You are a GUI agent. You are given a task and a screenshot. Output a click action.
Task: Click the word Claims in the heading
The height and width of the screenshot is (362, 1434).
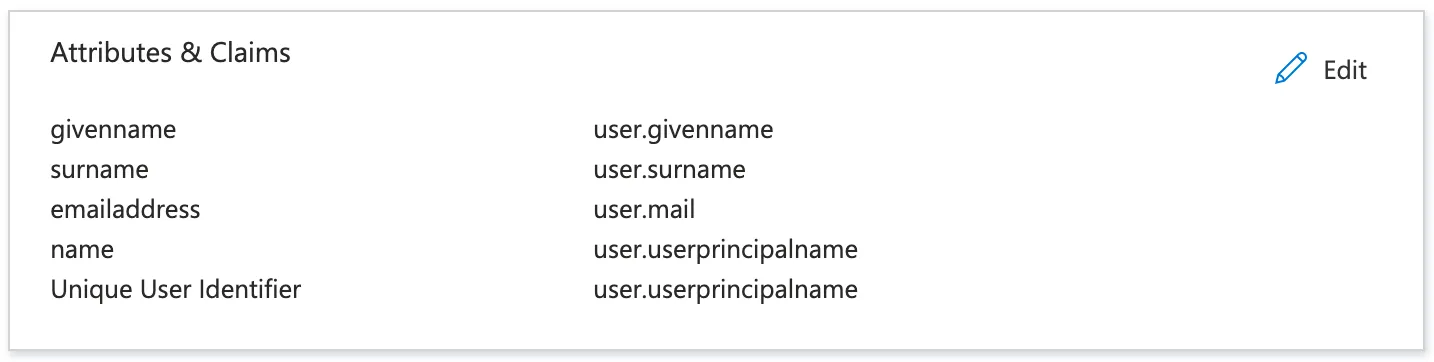point(250,53)
